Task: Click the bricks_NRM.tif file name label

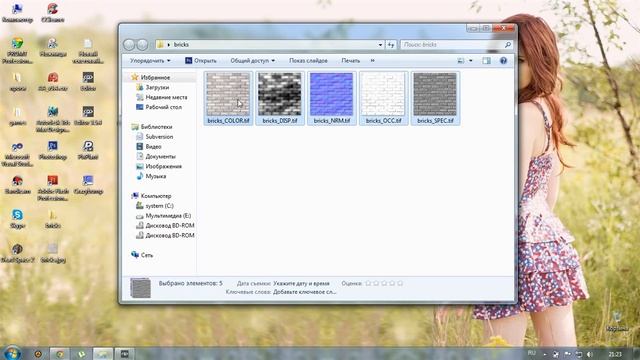Action: pos(331,121)
